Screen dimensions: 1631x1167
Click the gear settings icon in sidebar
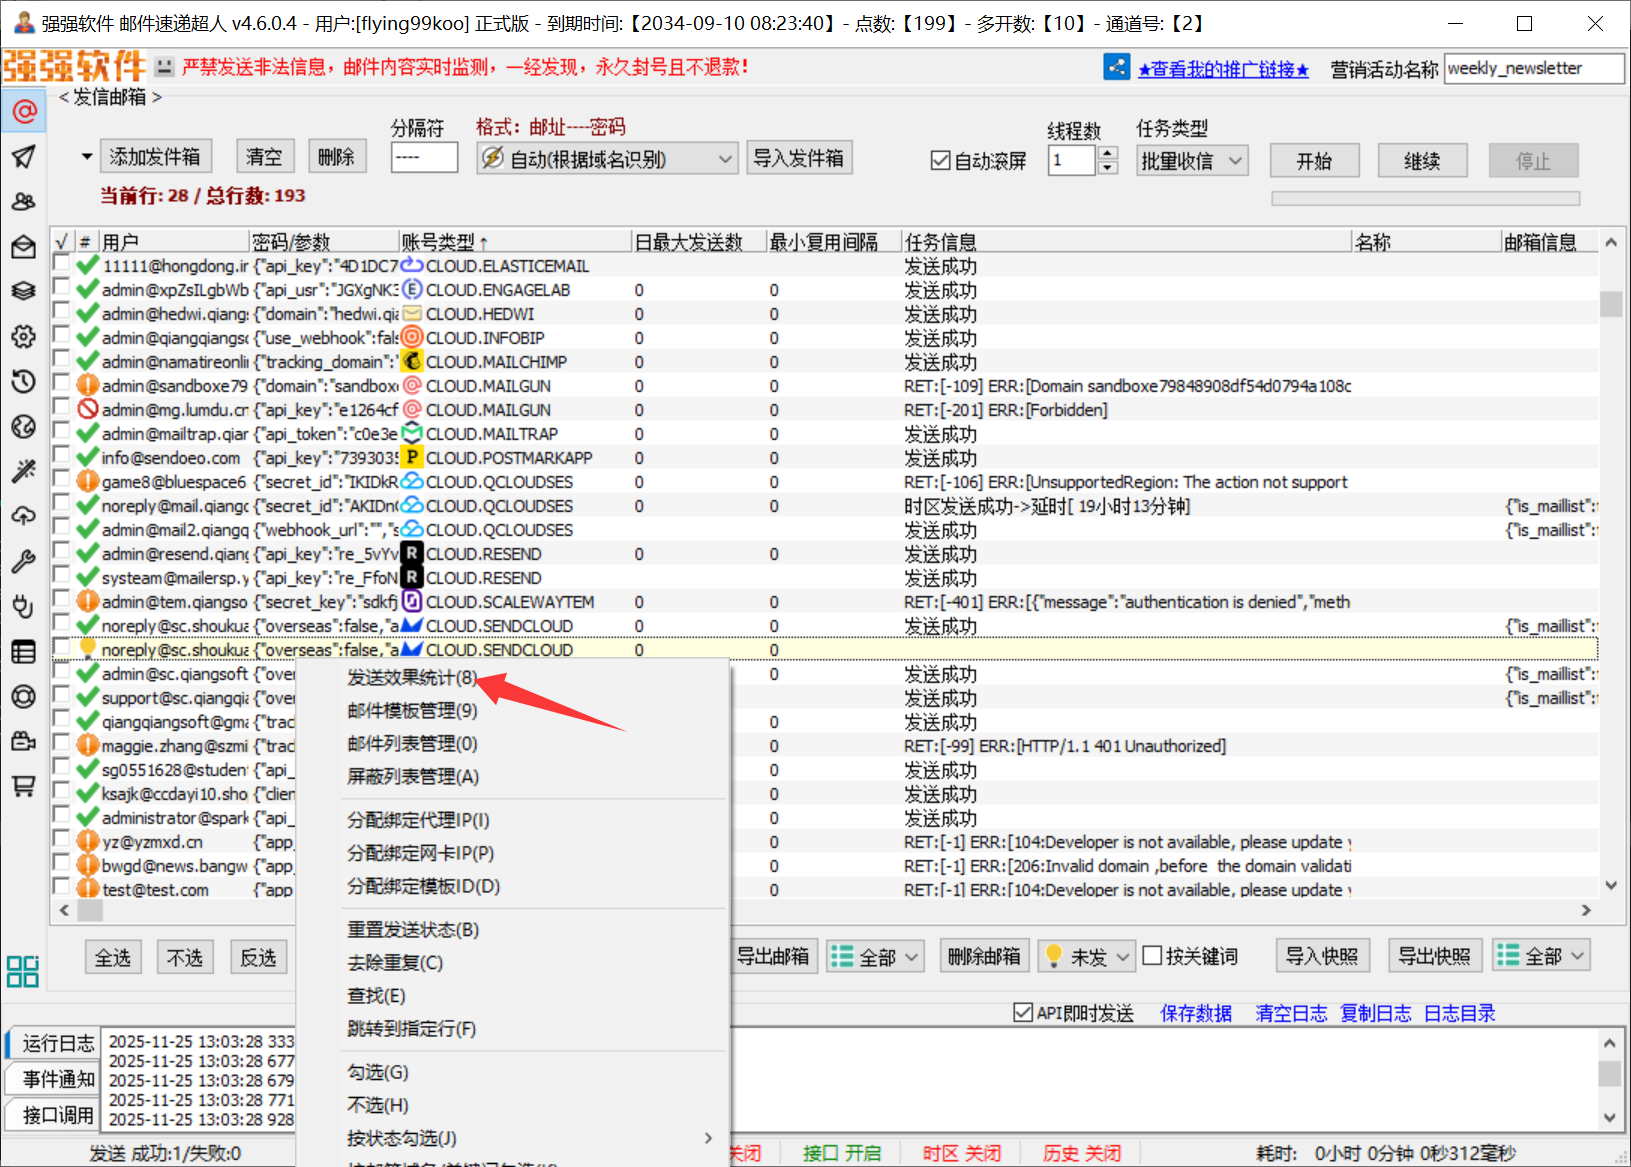pos(24,336)
